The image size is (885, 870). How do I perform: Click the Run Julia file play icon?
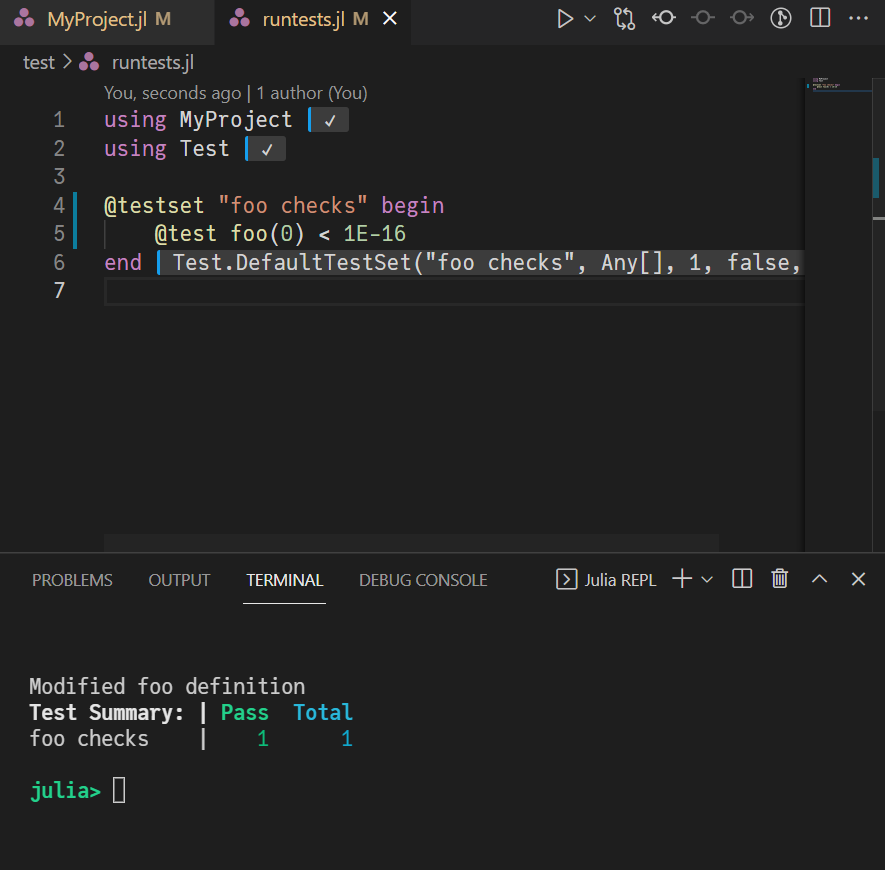pyautogui.click(x=565, y=18)
